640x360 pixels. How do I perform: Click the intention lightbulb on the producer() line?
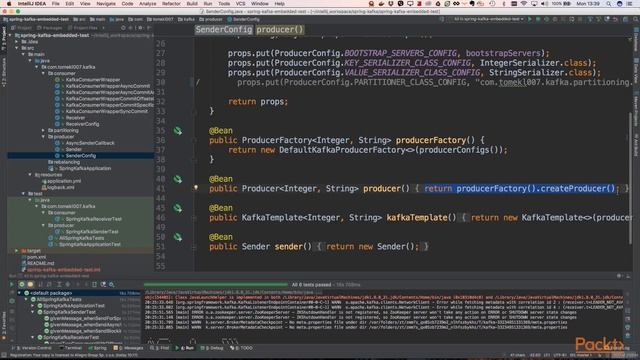196,188
